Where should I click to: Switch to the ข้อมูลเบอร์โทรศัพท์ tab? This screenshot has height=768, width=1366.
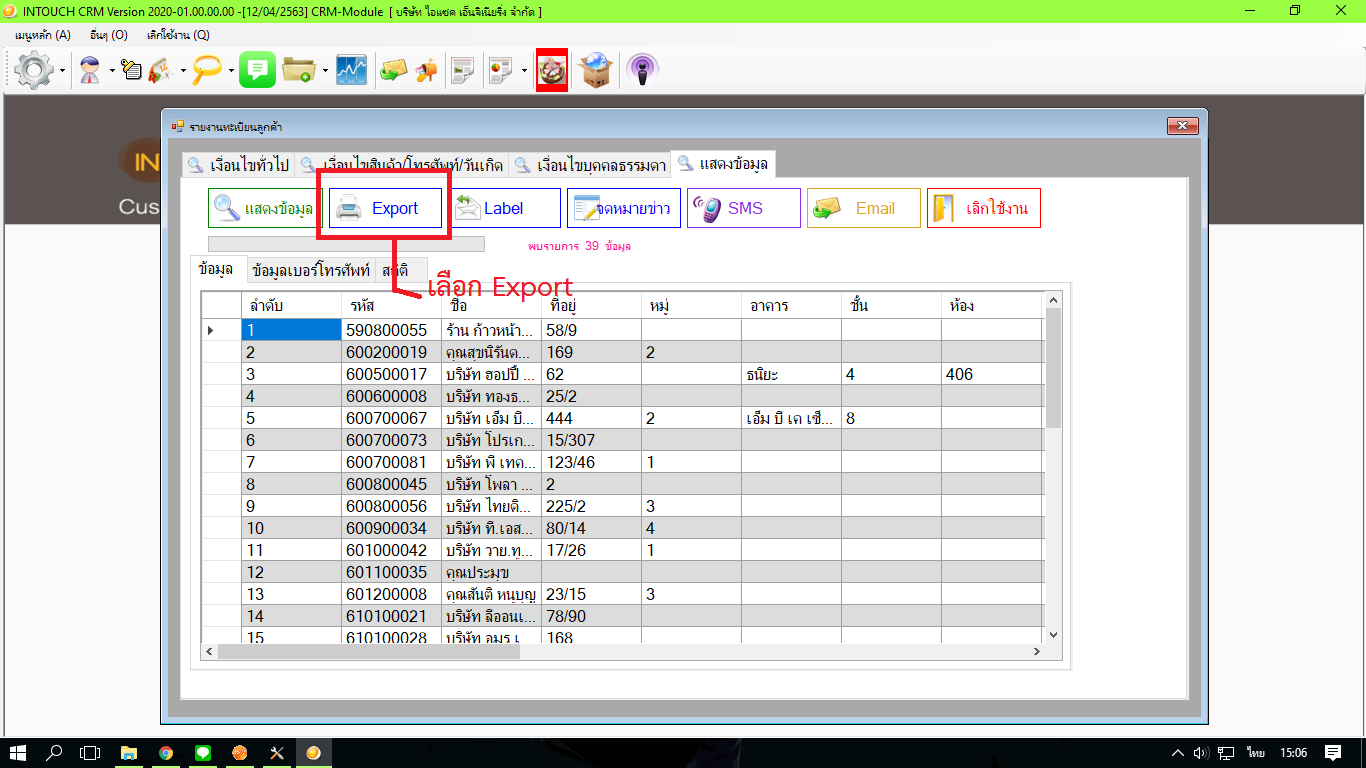(x=311, y=270)
